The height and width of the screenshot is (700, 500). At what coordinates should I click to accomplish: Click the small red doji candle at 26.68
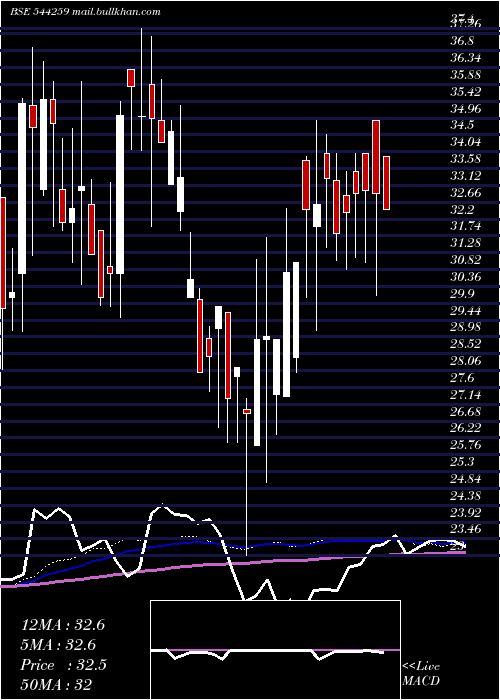click(x=247, y=411)
